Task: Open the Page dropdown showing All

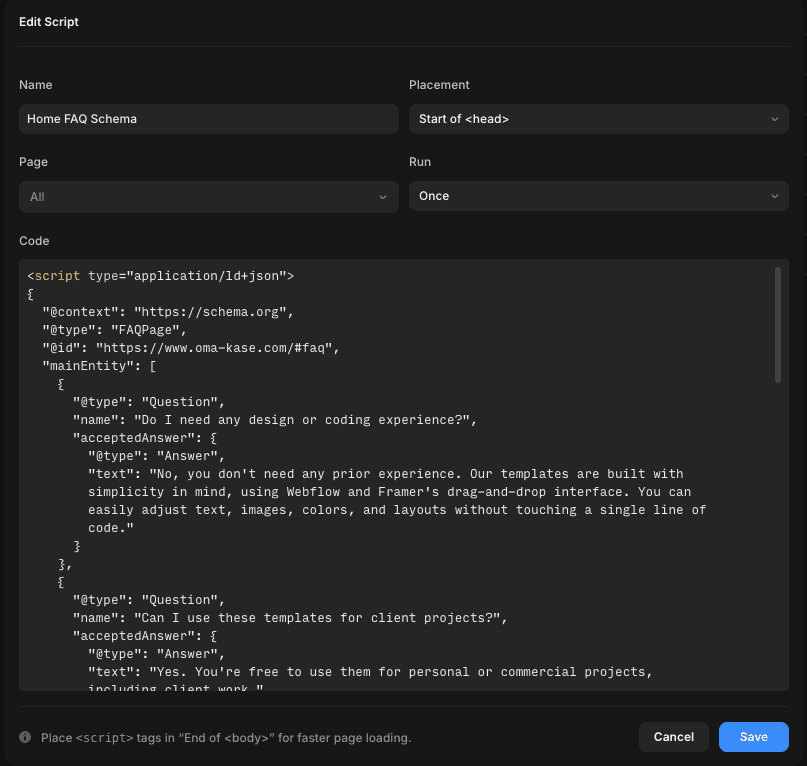Action: (x=208, y=197)
